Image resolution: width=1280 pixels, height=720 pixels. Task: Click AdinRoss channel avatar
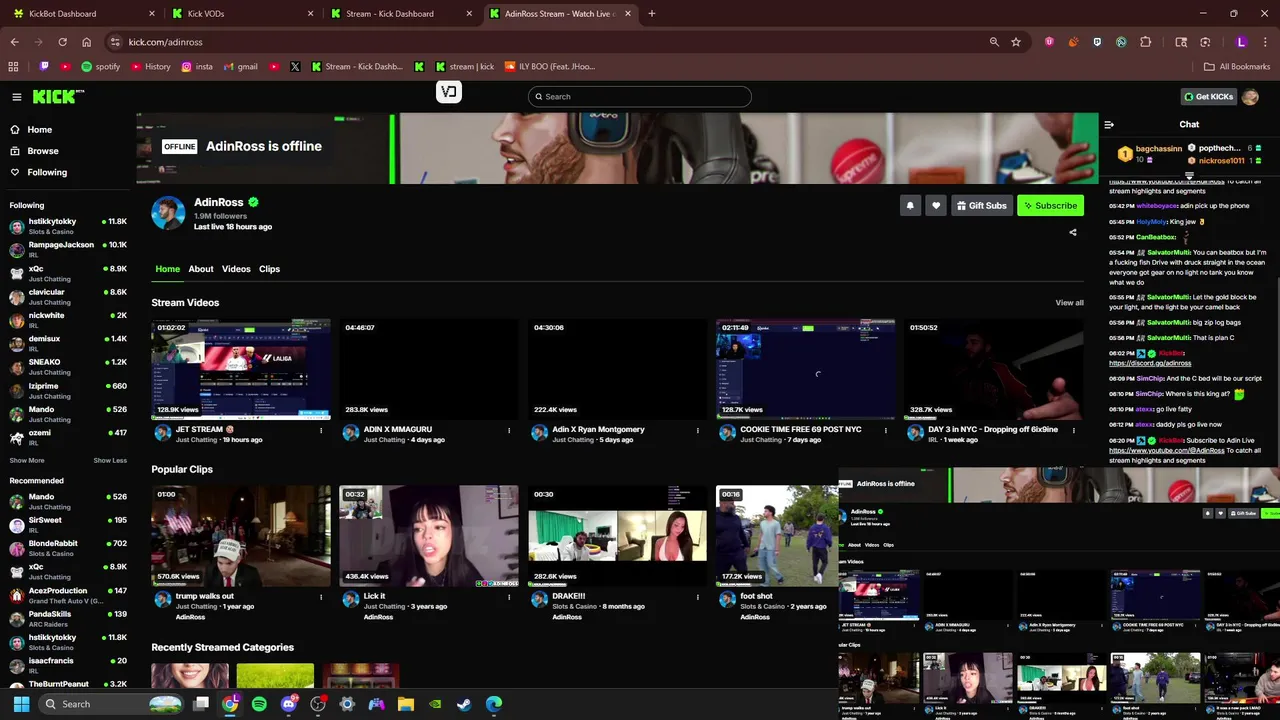[x=168, y=212]
